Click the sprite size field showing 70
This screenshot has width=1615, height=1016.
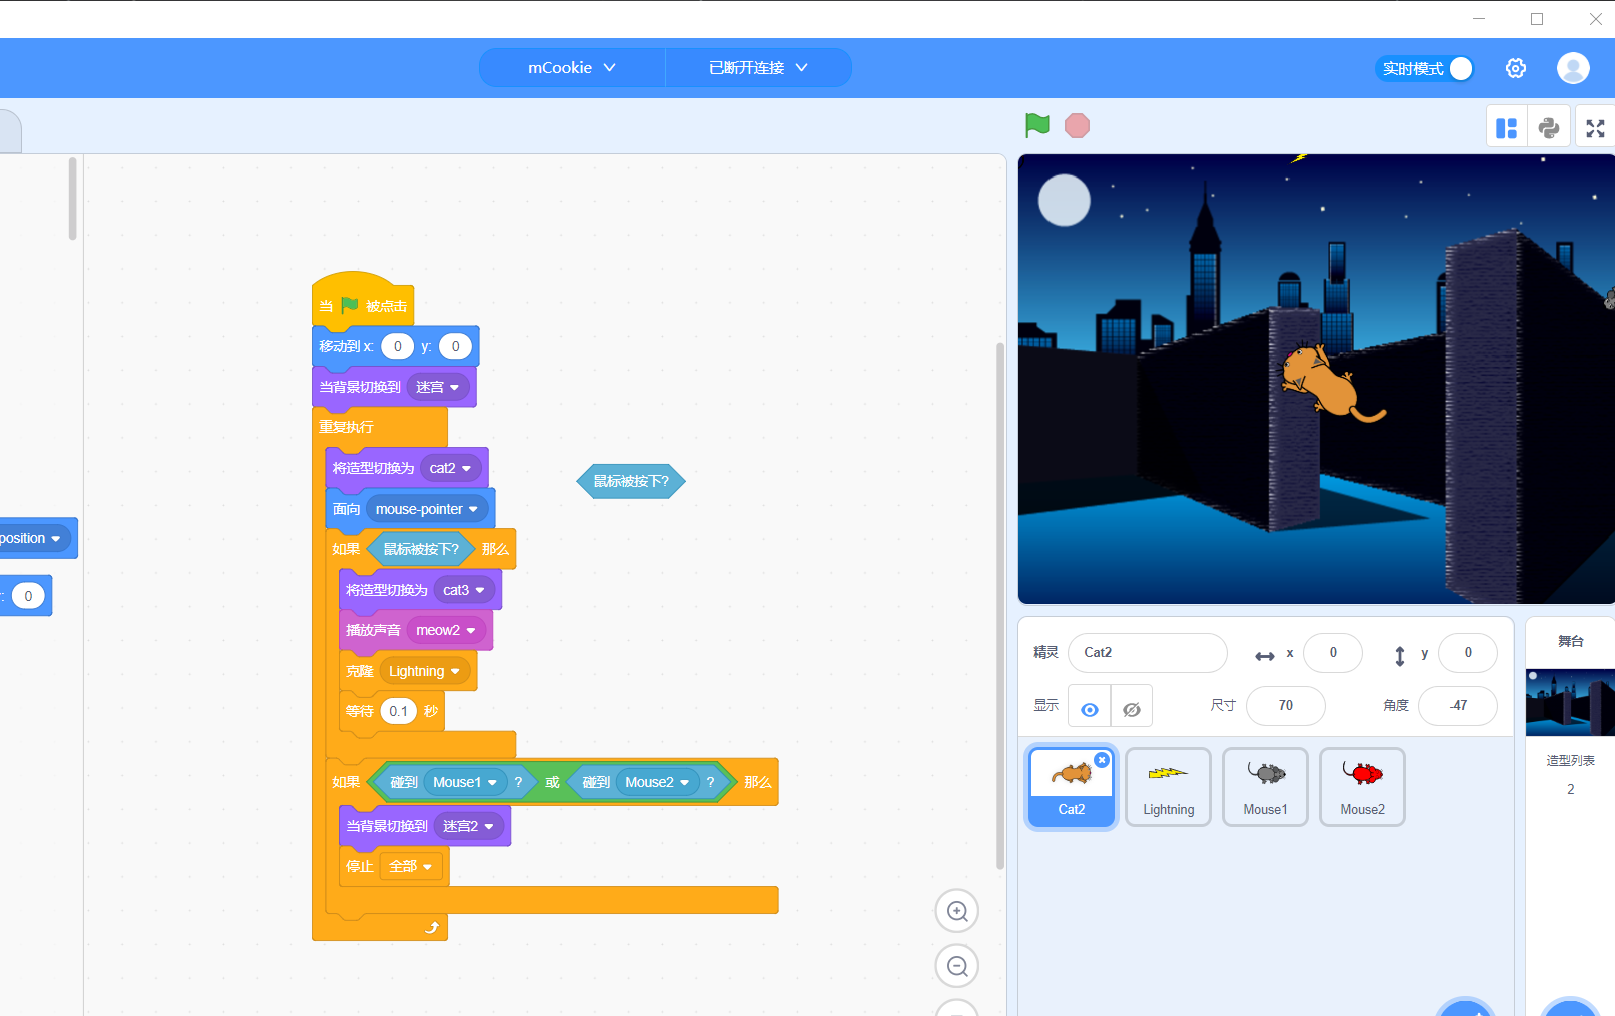(x=1285, y=706)
